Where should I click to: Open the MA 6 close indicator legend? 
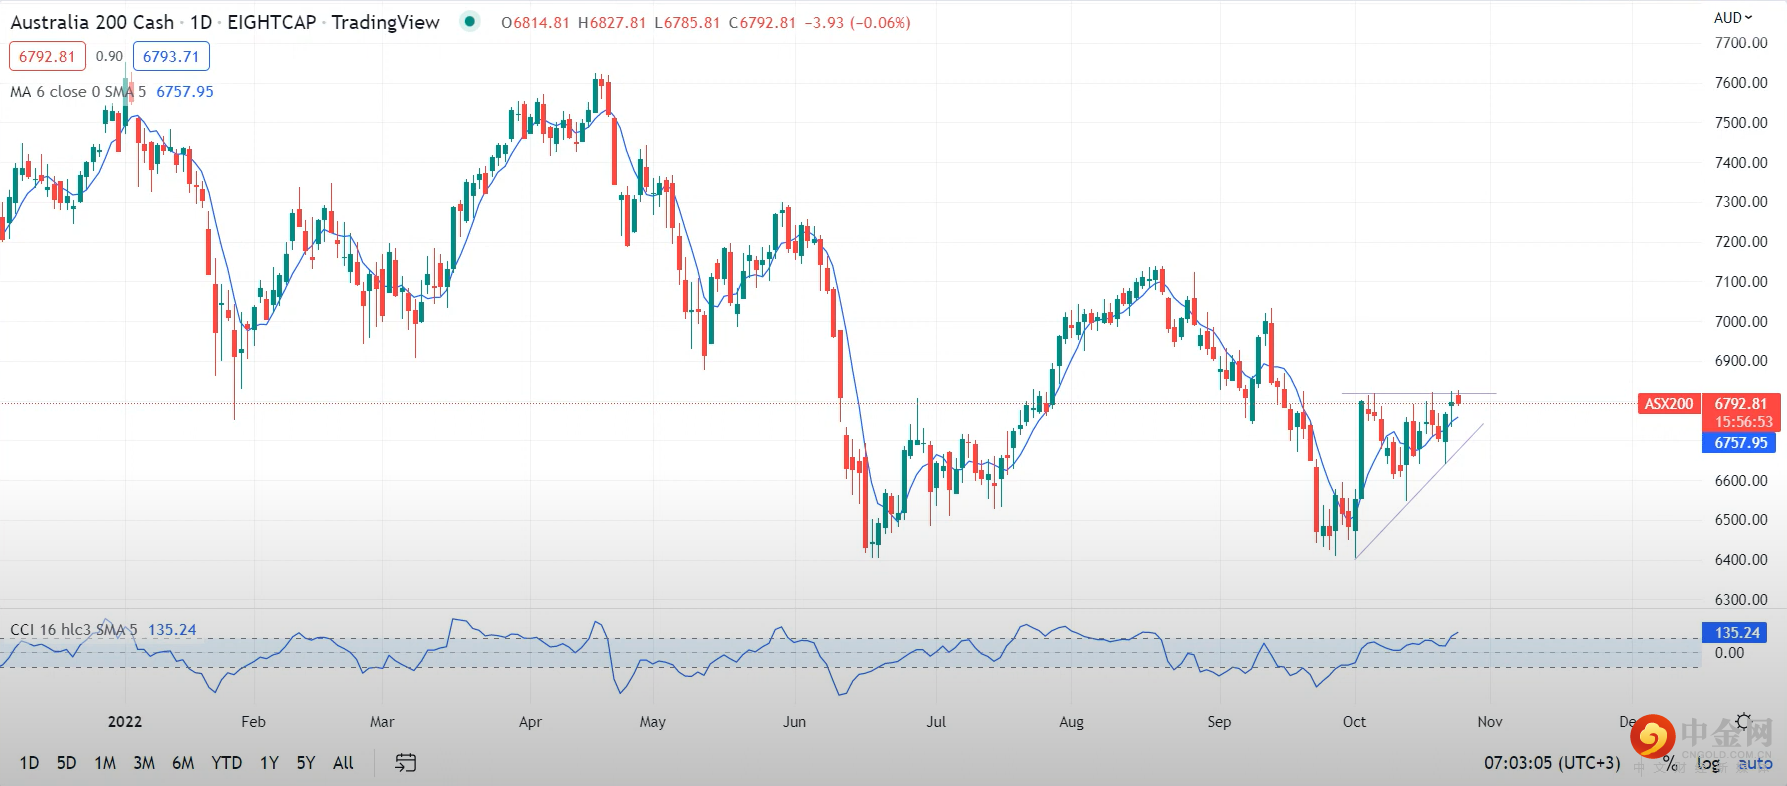pyautogui.click(x=77, y=92)
